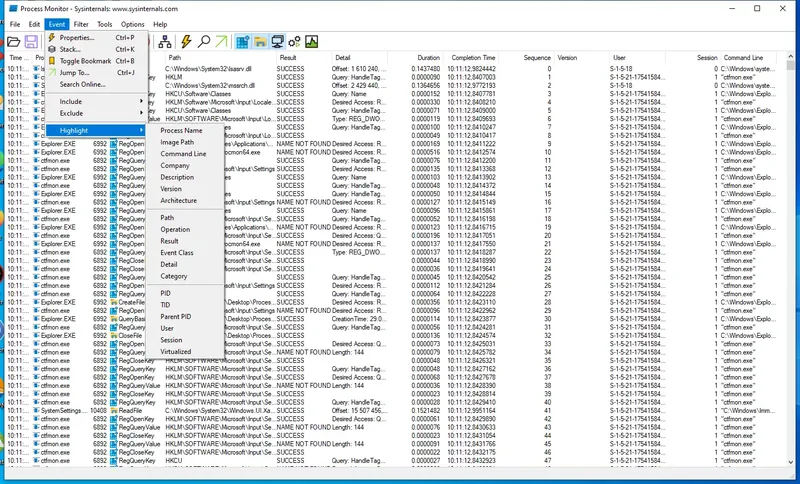This screenshot has height=484, width=800.
Task: Select the duration value 0.1437480
Action: tap(426, 69)
